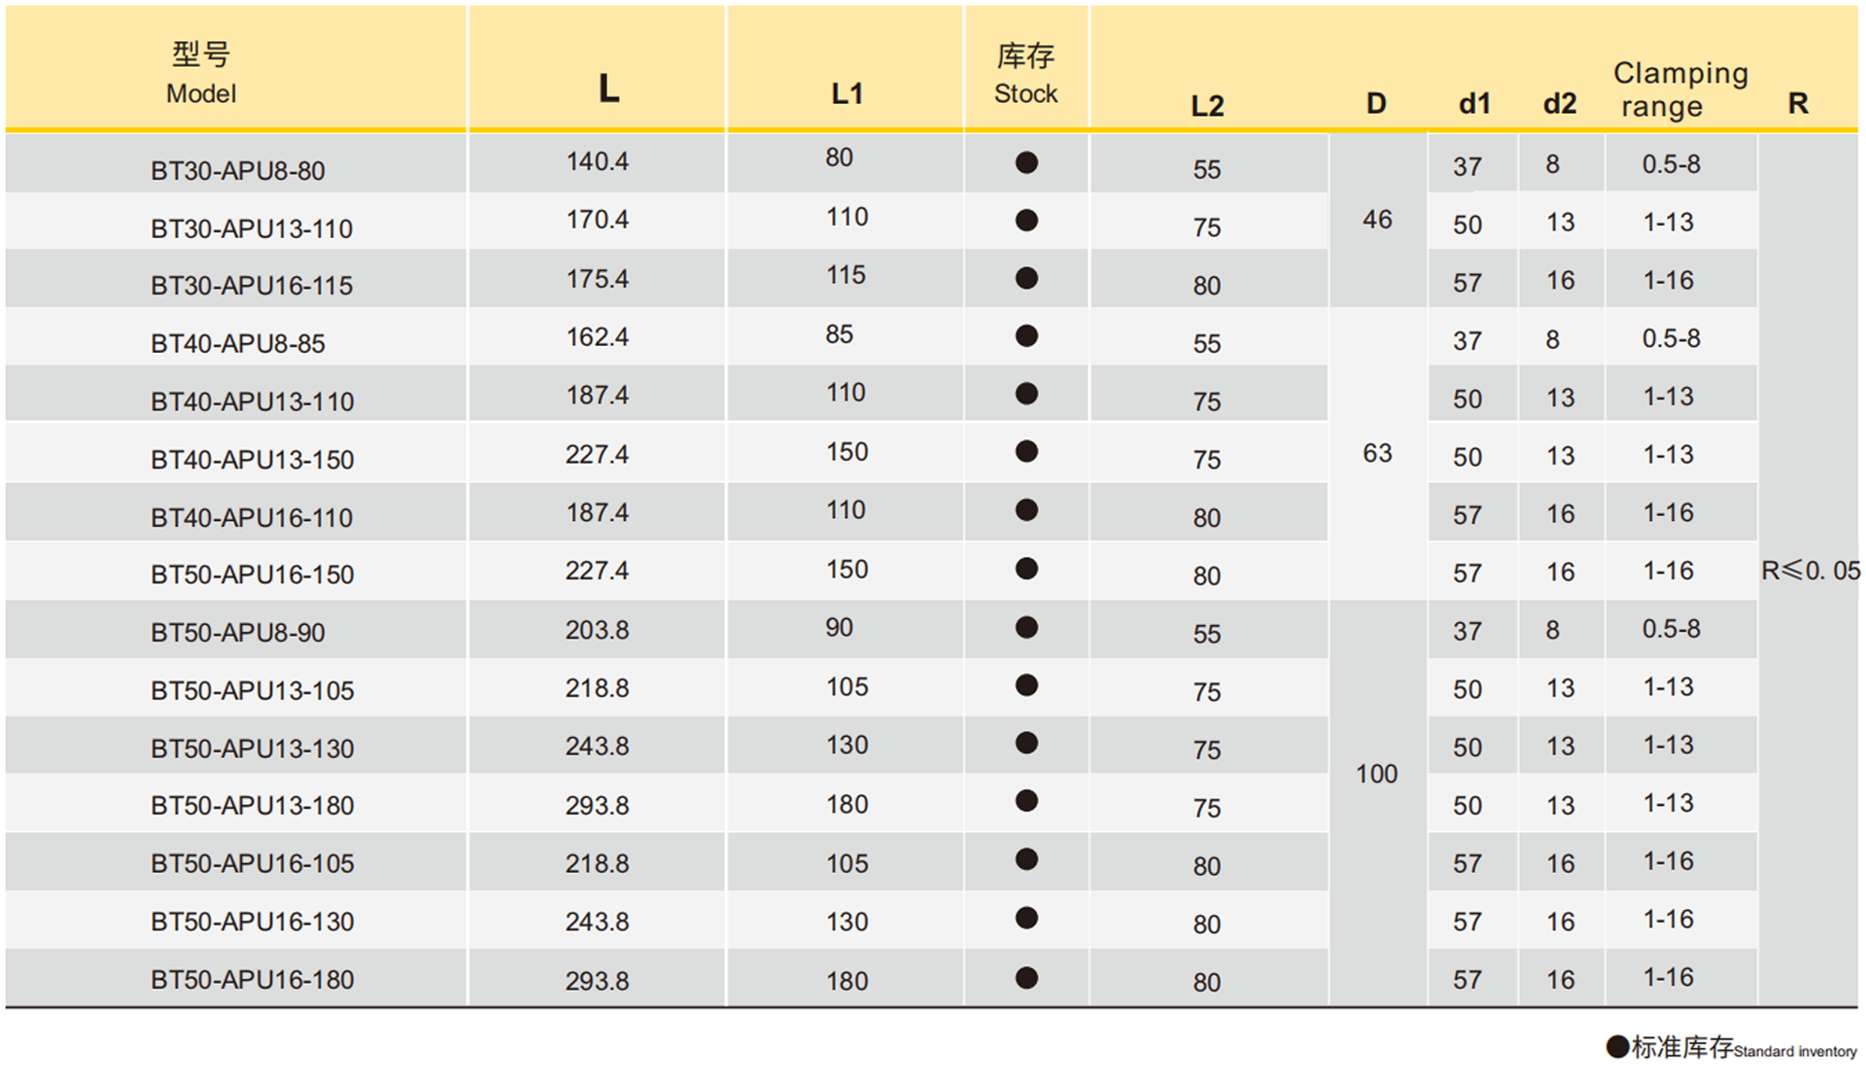Click the R≤0.05 cell
Viewport: 1866px width, 1080px height.
click(1810, 571)
